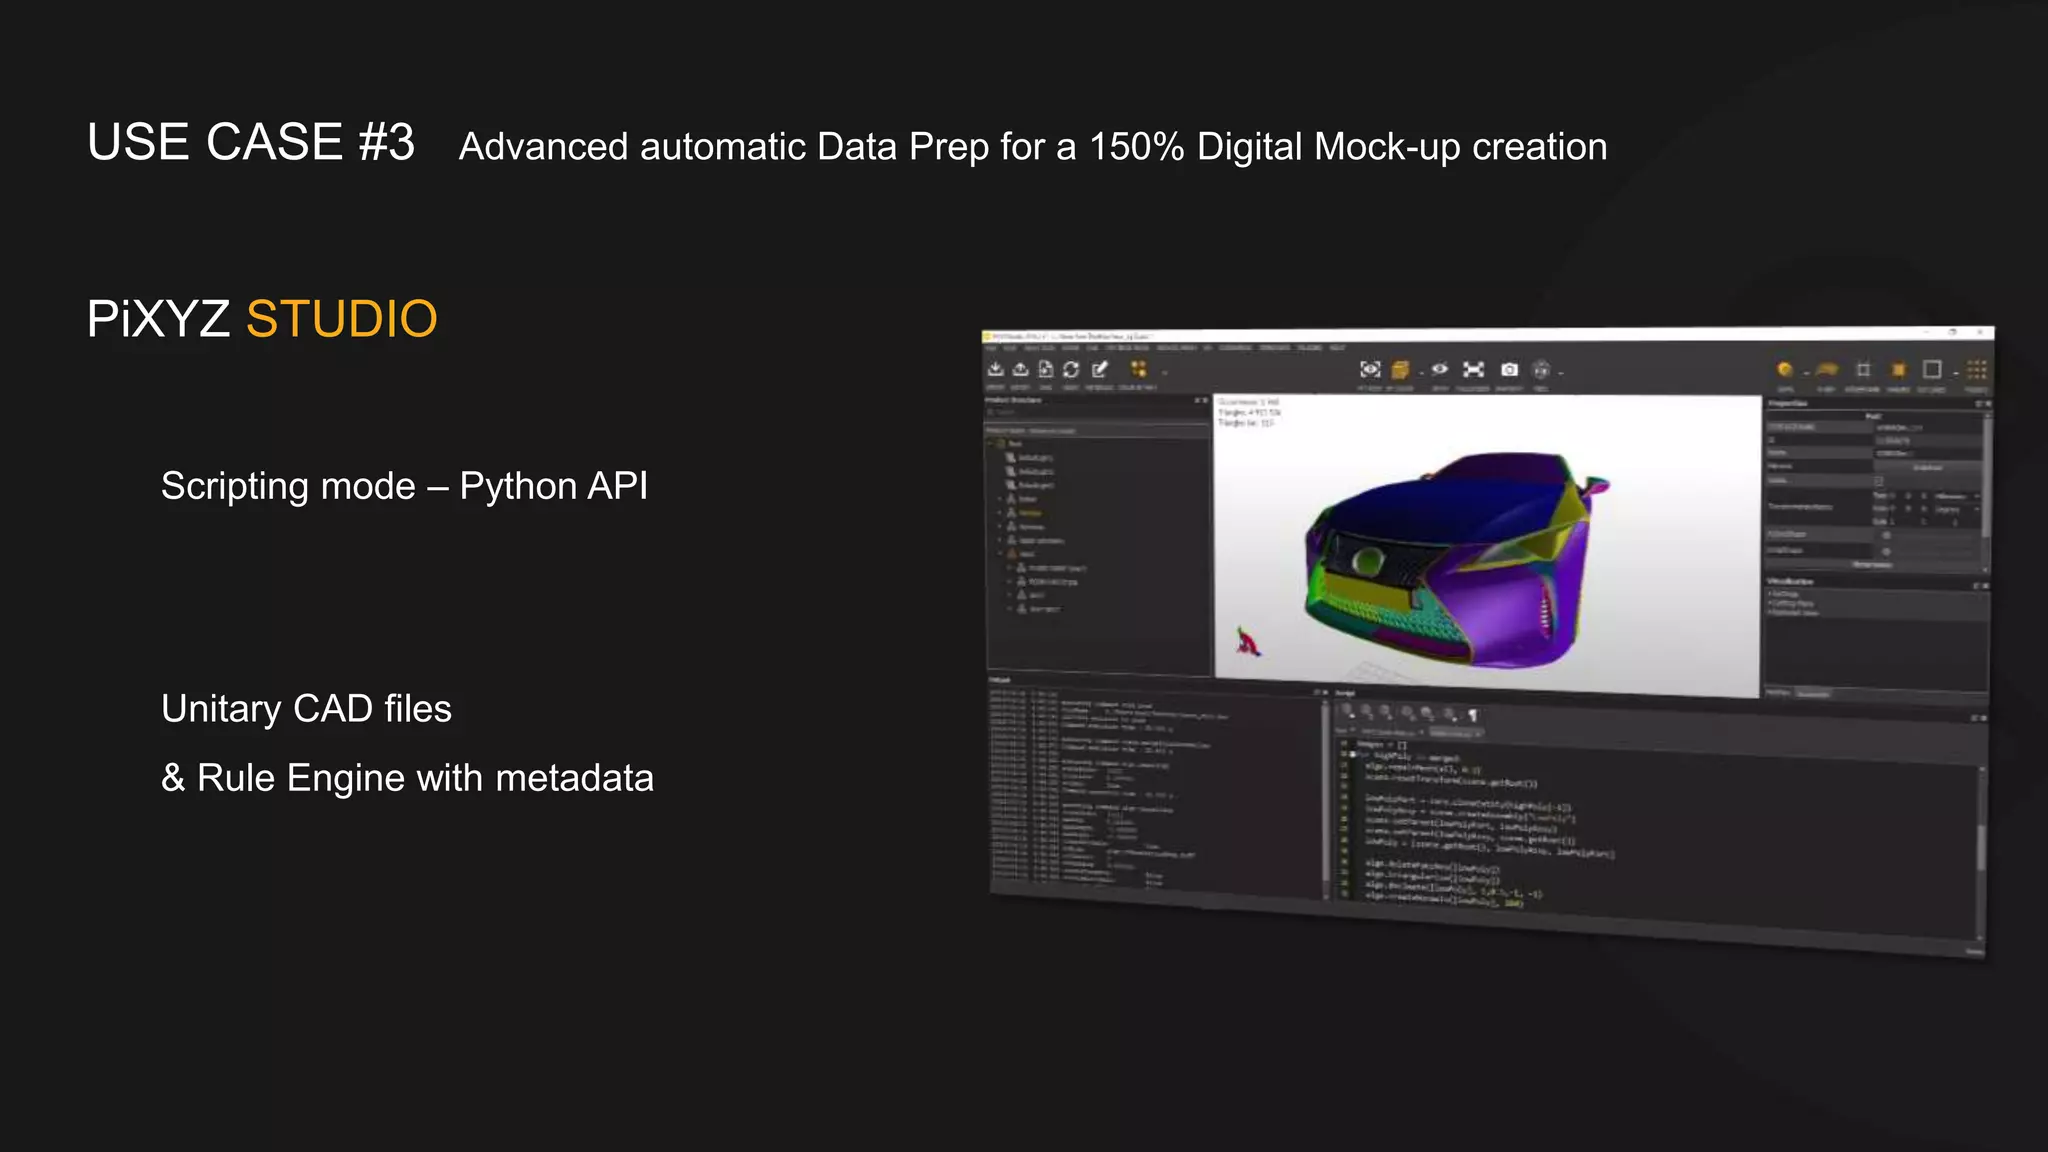Open the dropdown arrow after the orange dots icon
The height and width of the screenshot is (1152, 2048).
click(x=1164, y=373)
